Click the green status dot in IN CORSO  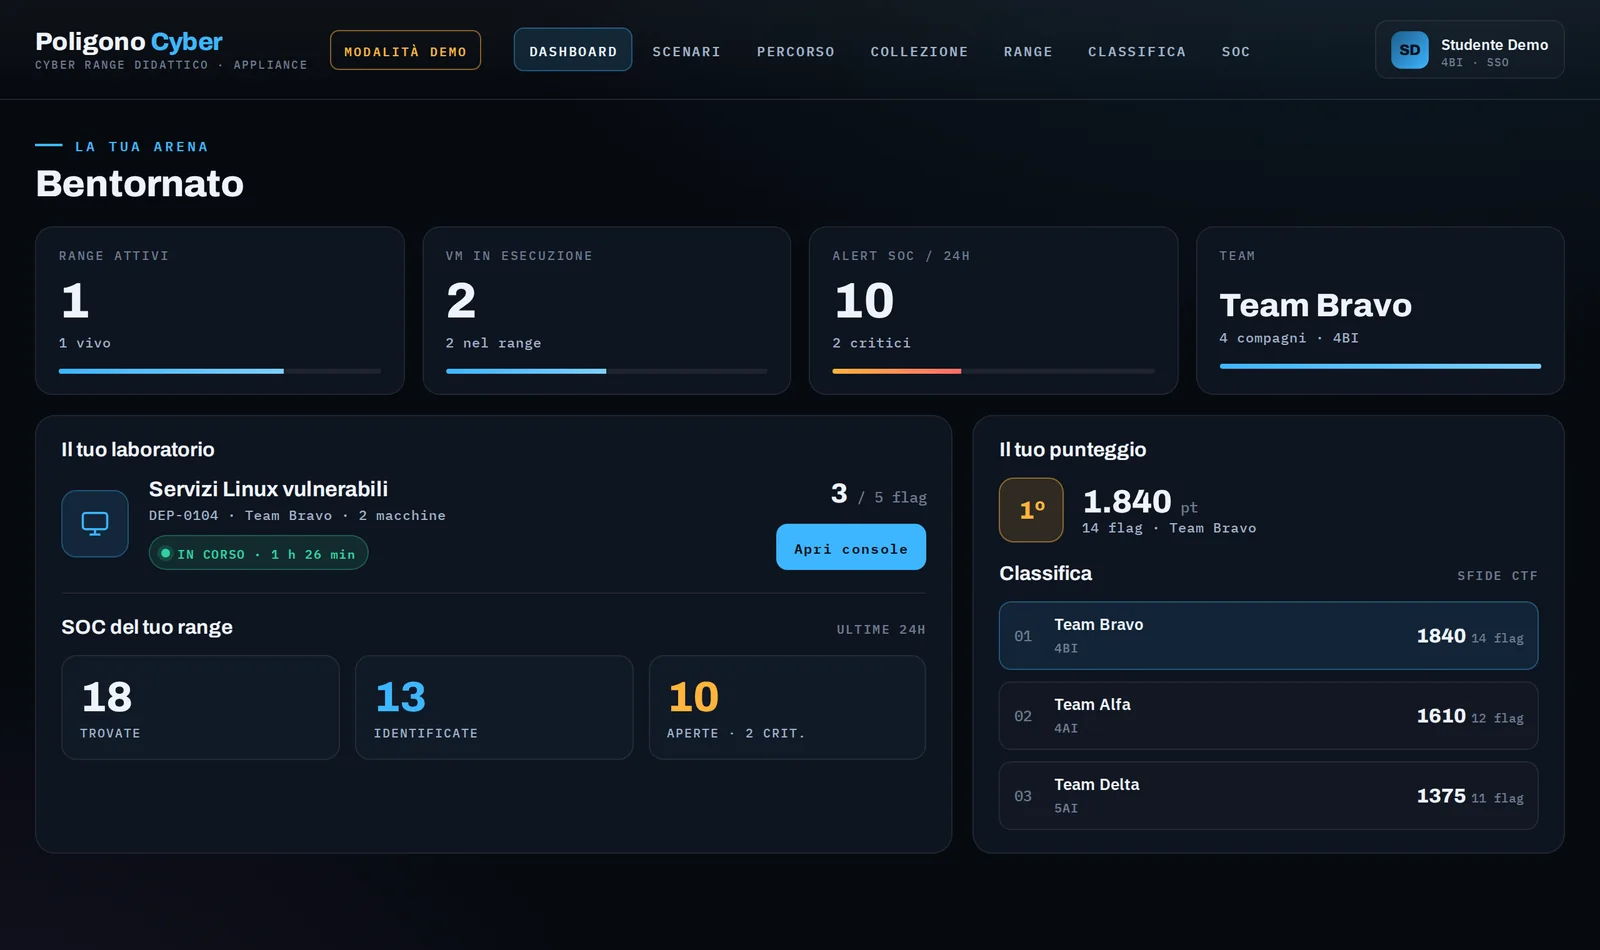tap(166, 553)
